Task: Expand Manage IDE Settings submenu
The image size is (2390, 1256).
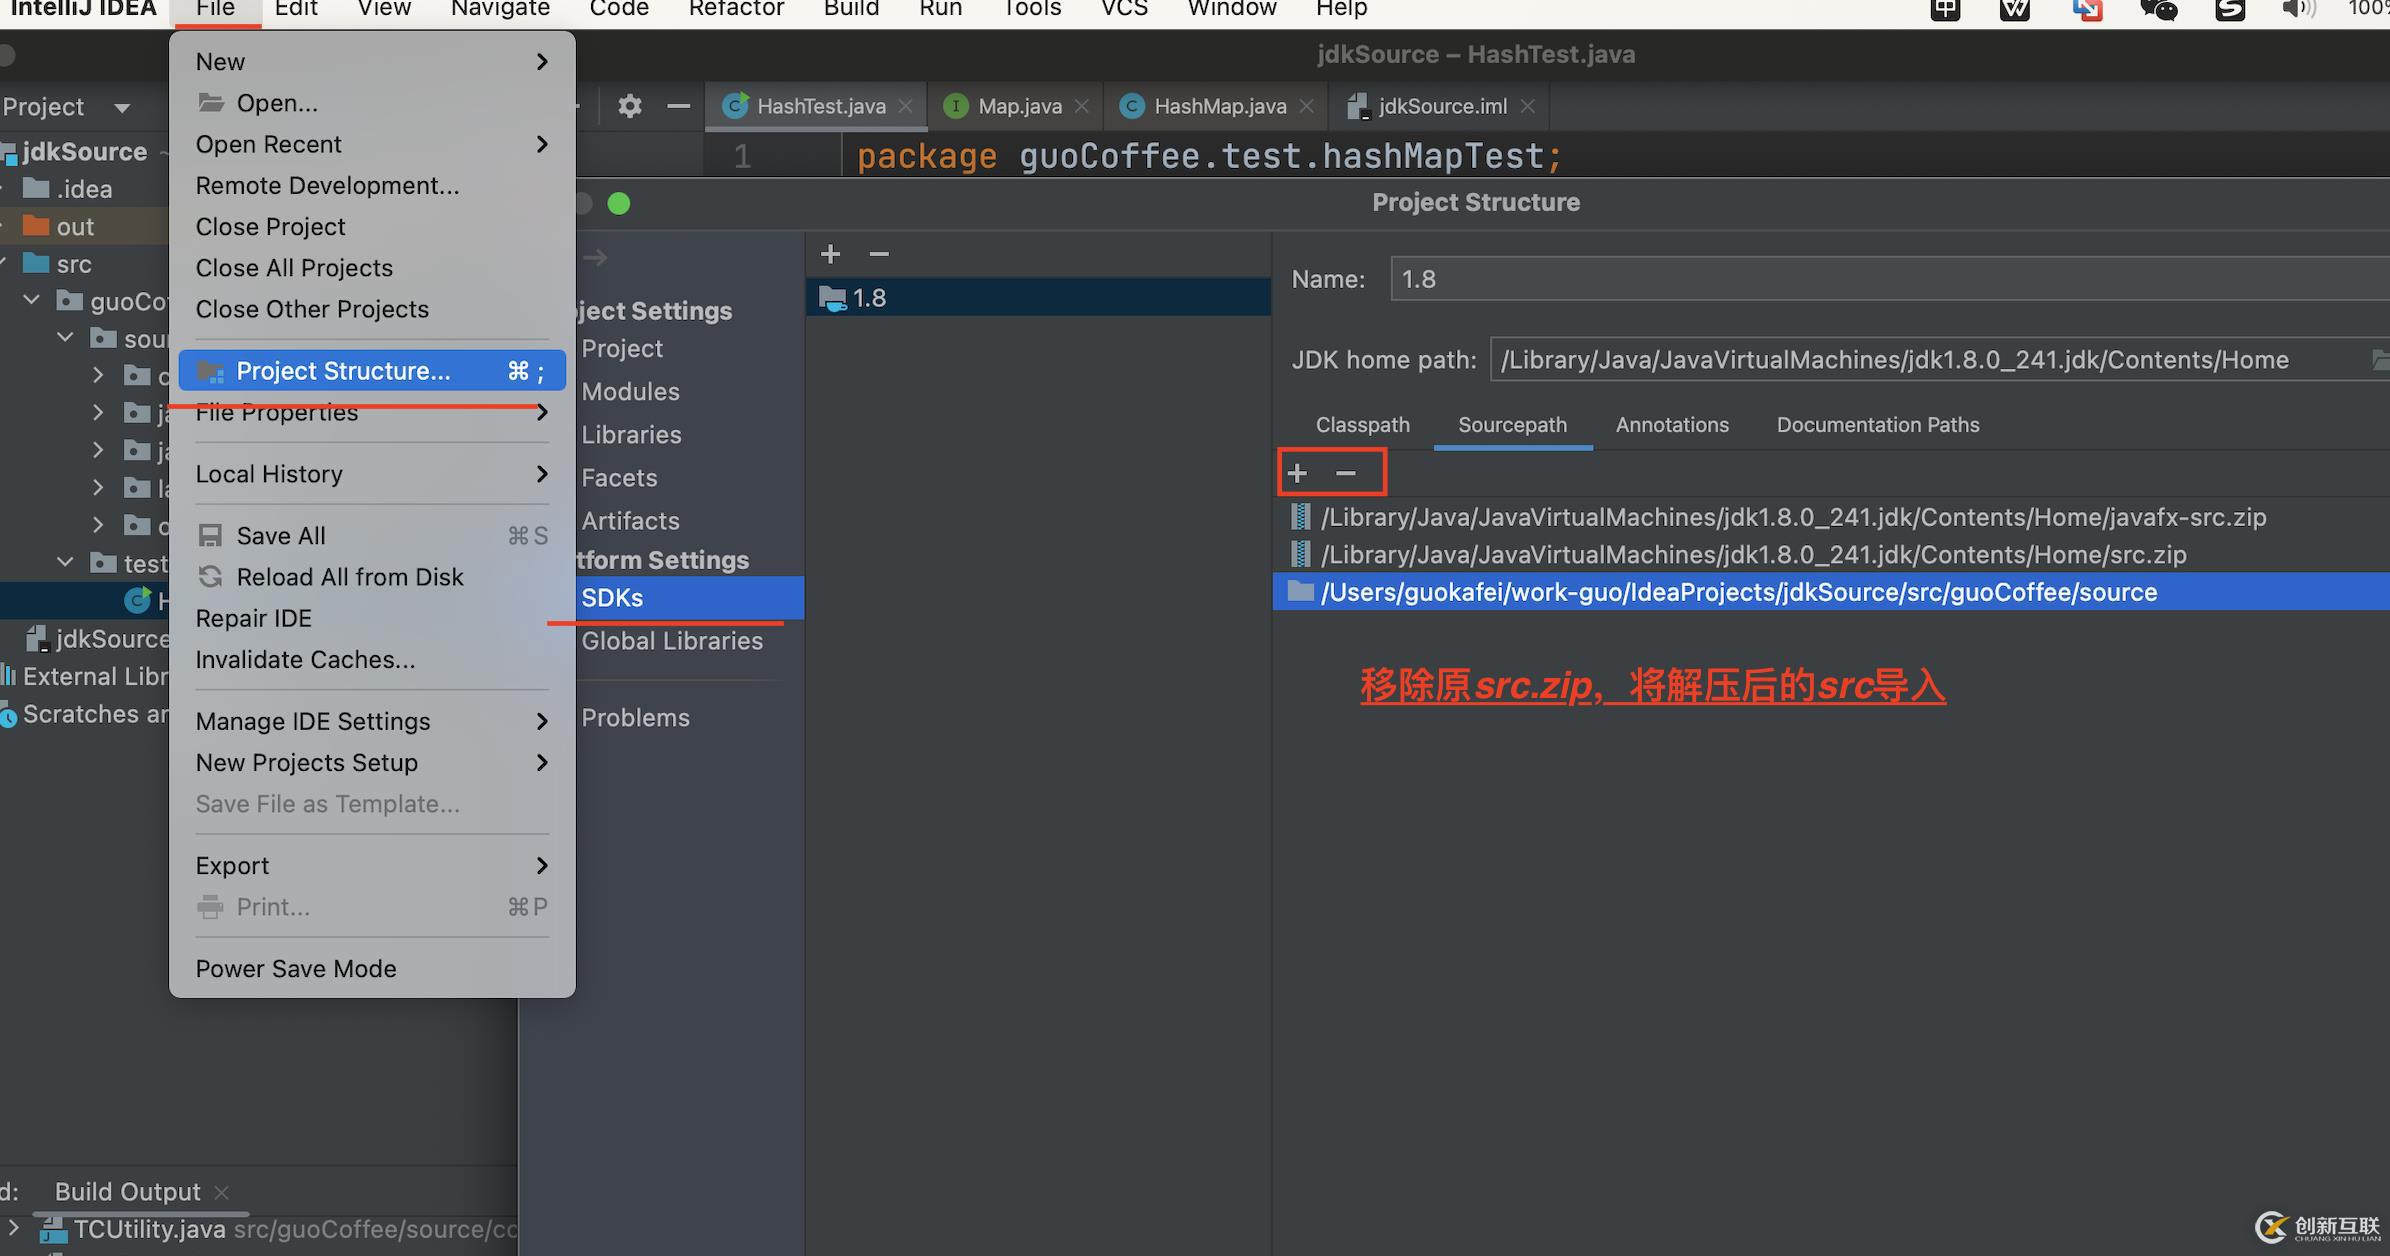Action: (x=372, y=721)
